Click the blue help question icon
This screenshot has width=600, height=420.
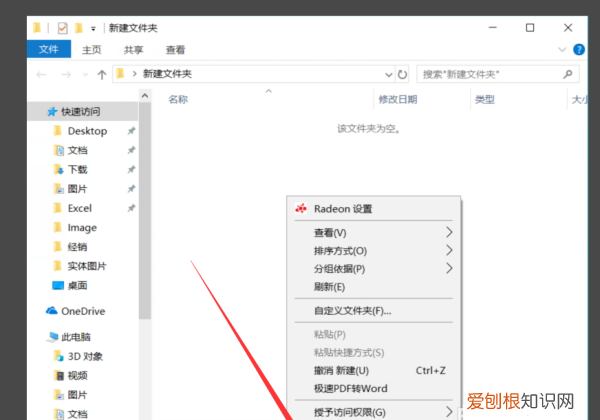coord(579,49)
